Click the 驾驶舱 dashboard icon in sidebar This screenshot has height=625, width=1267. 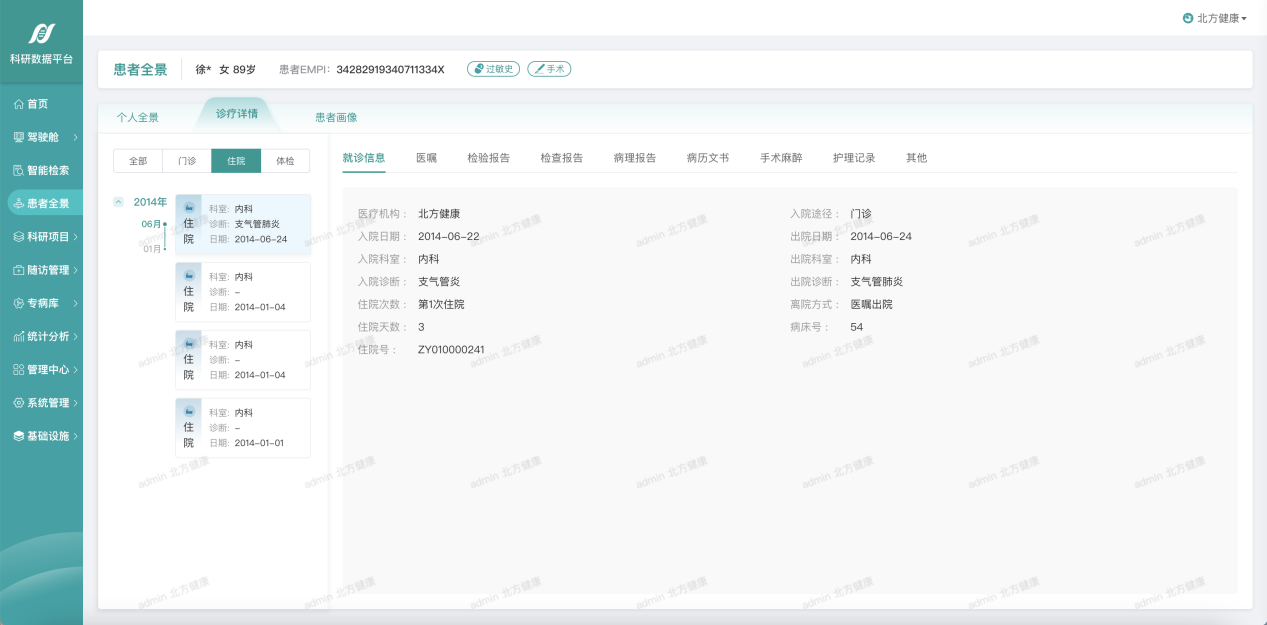(x=18, y=137)
